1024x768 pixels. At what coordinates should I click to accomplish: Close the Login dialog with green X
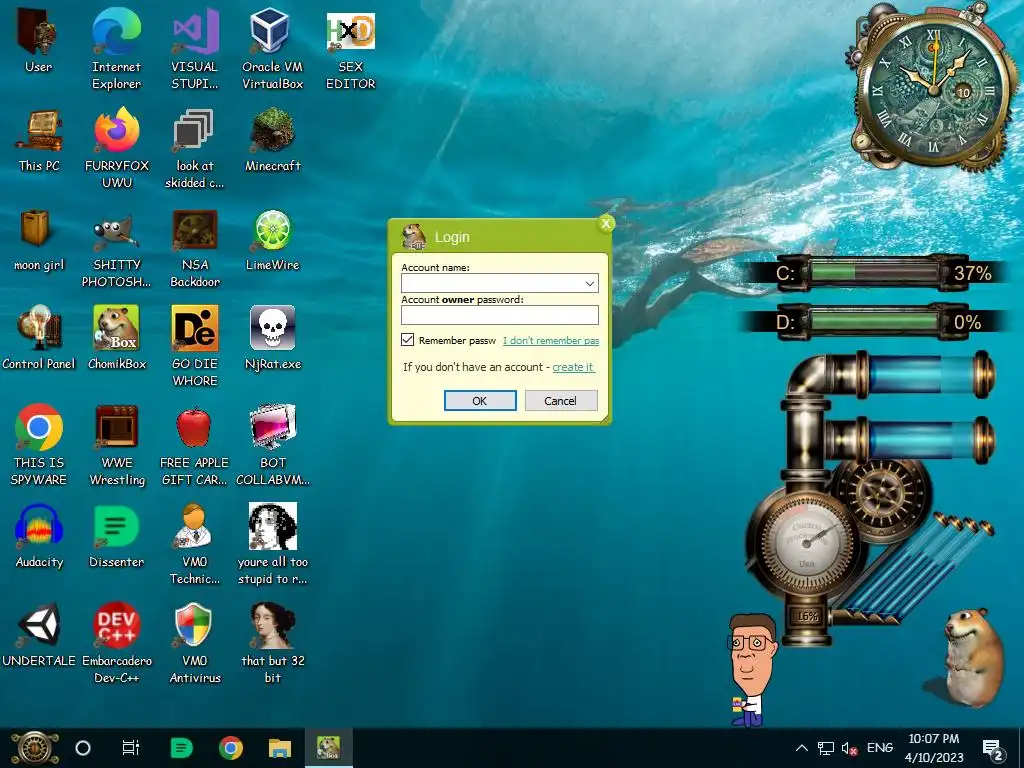point(605,223)
